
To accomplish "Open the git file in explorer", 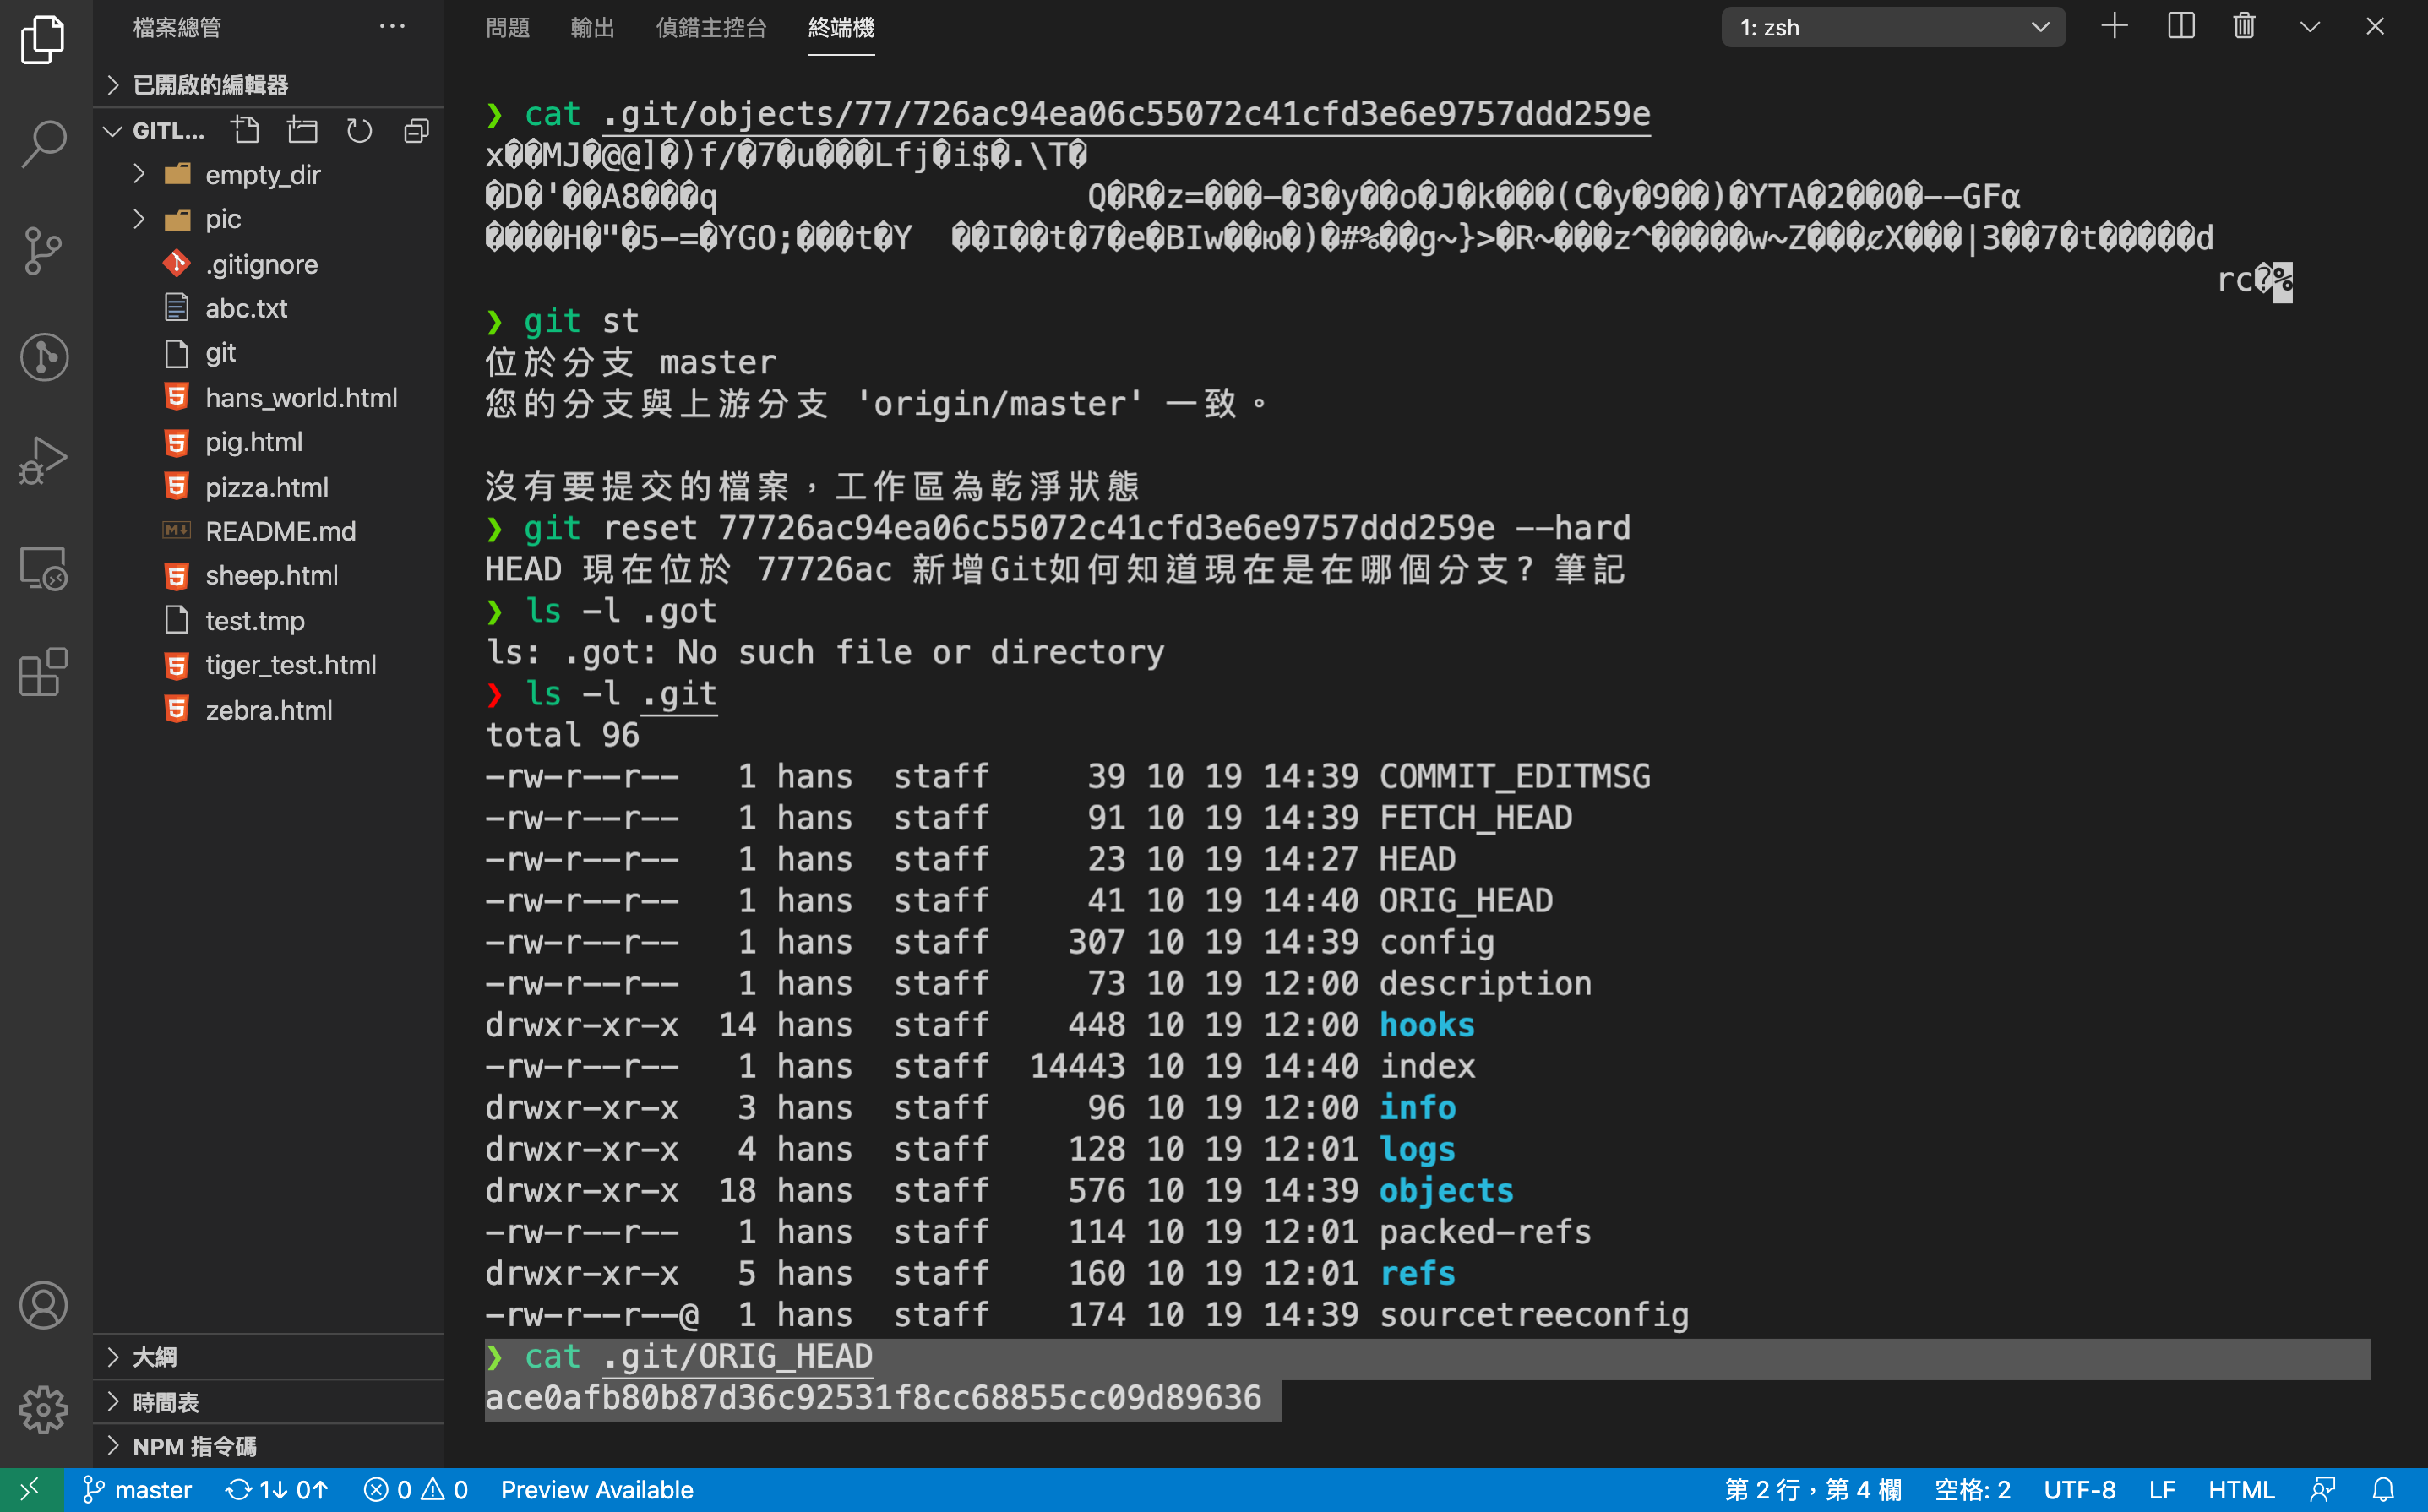I will 269,353.
